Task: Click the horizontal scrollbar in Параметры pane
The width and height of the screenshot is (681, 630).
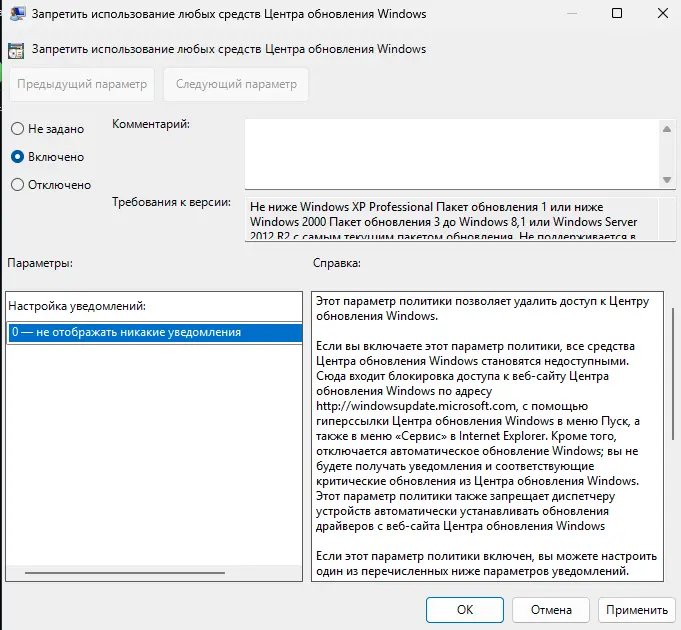Action: tap(125, 573)
